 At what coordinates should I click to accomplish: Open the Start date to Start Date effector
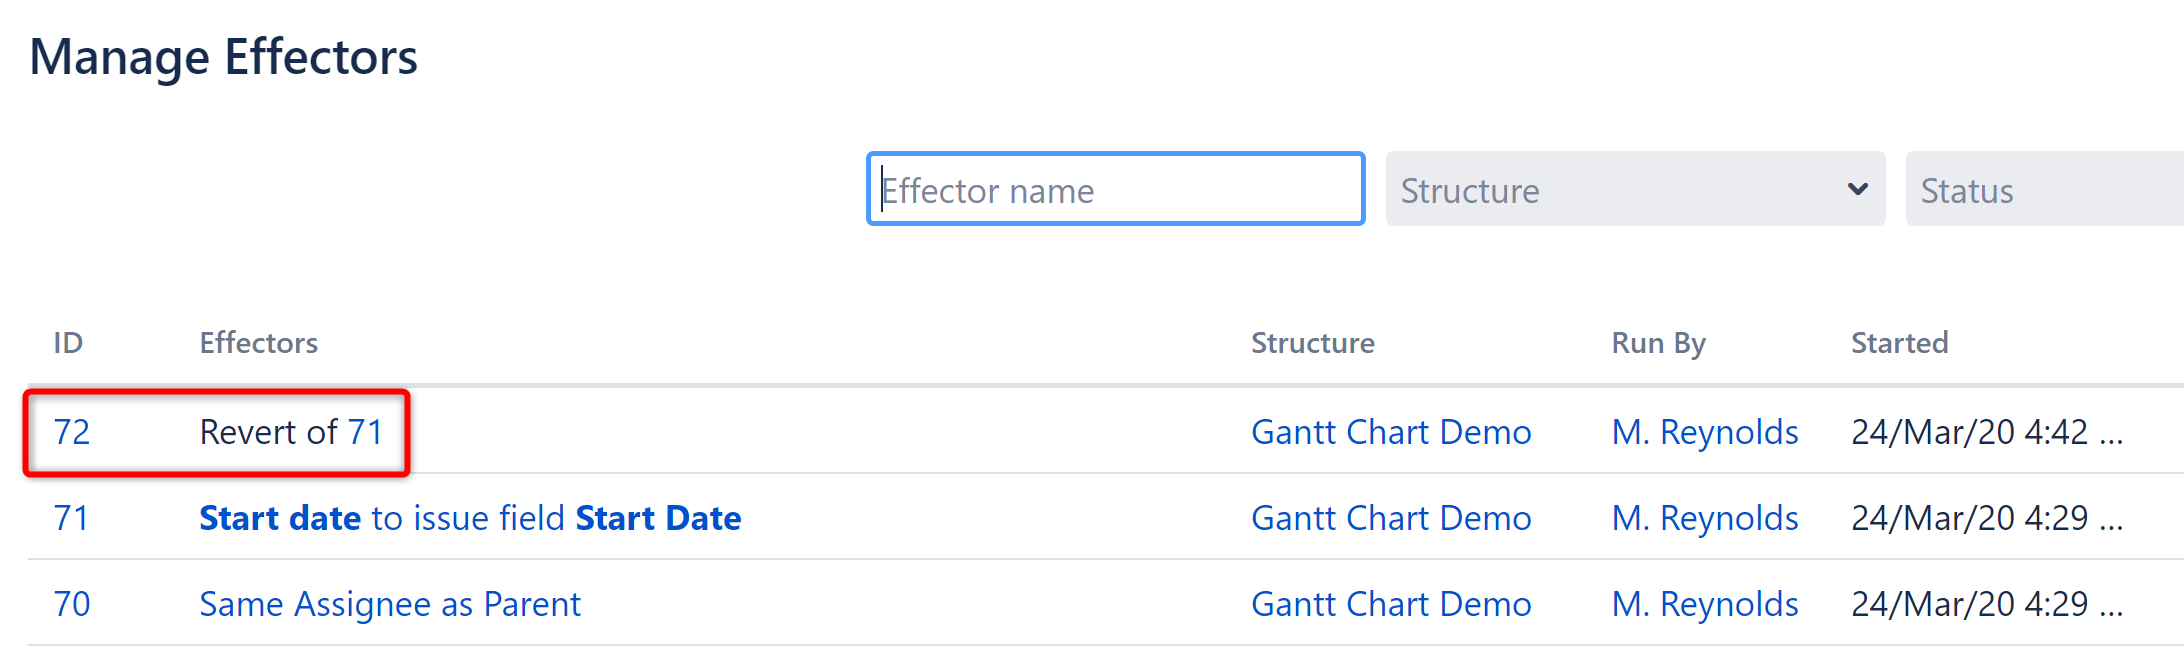click(470, 517)
